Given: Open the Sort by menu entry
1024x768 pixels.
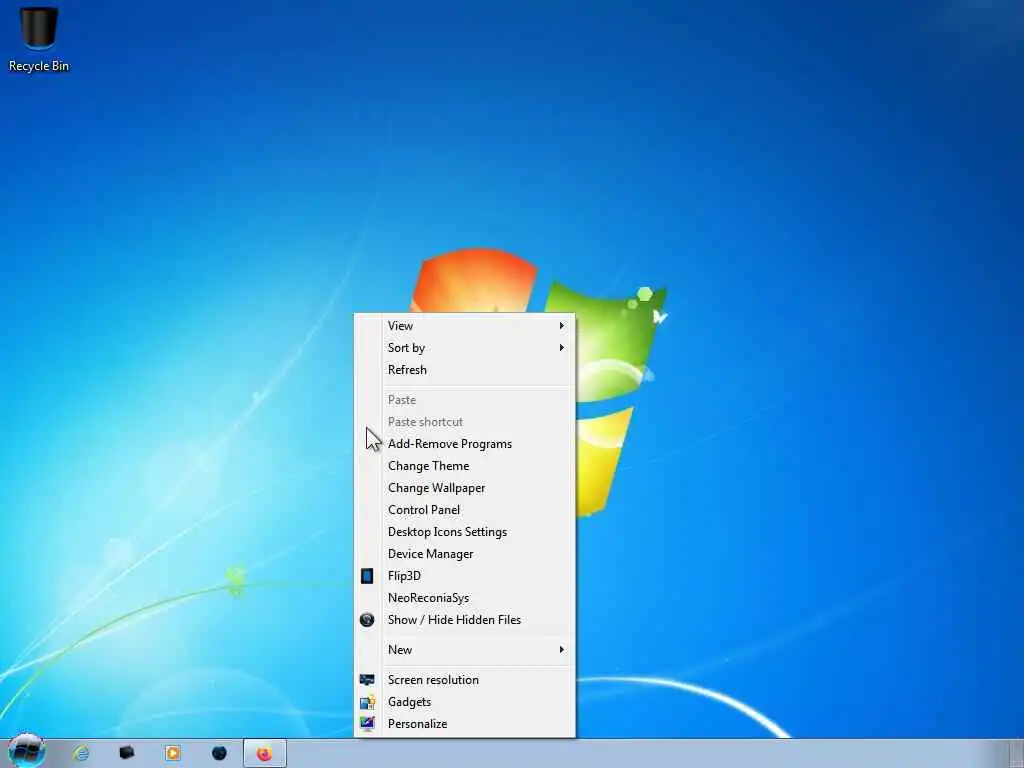Looking at the screenshot, I should [464, 347].
